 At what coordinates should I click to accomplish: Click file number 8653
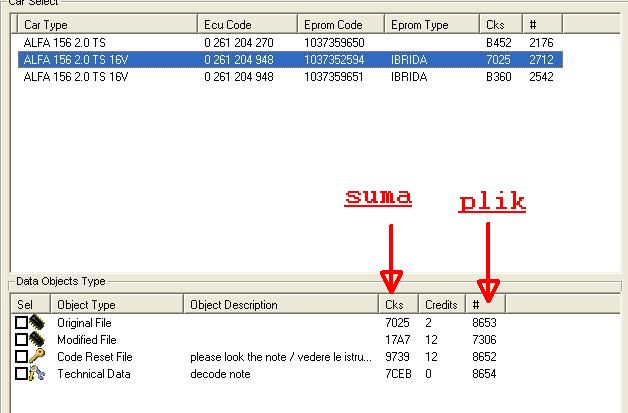484,322
